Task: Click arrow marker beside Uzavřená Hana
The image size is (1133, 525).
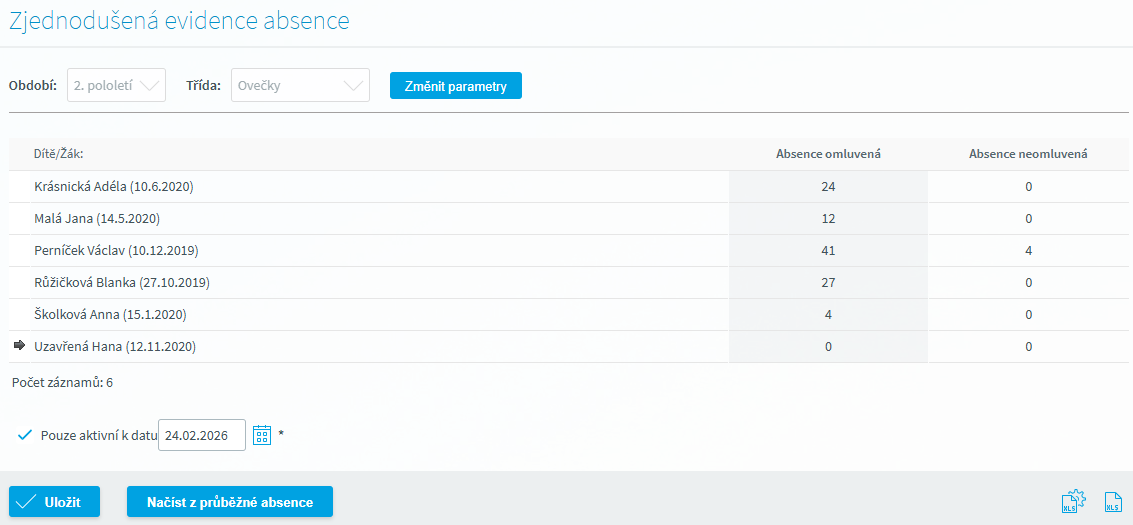Action: point(19,346)
